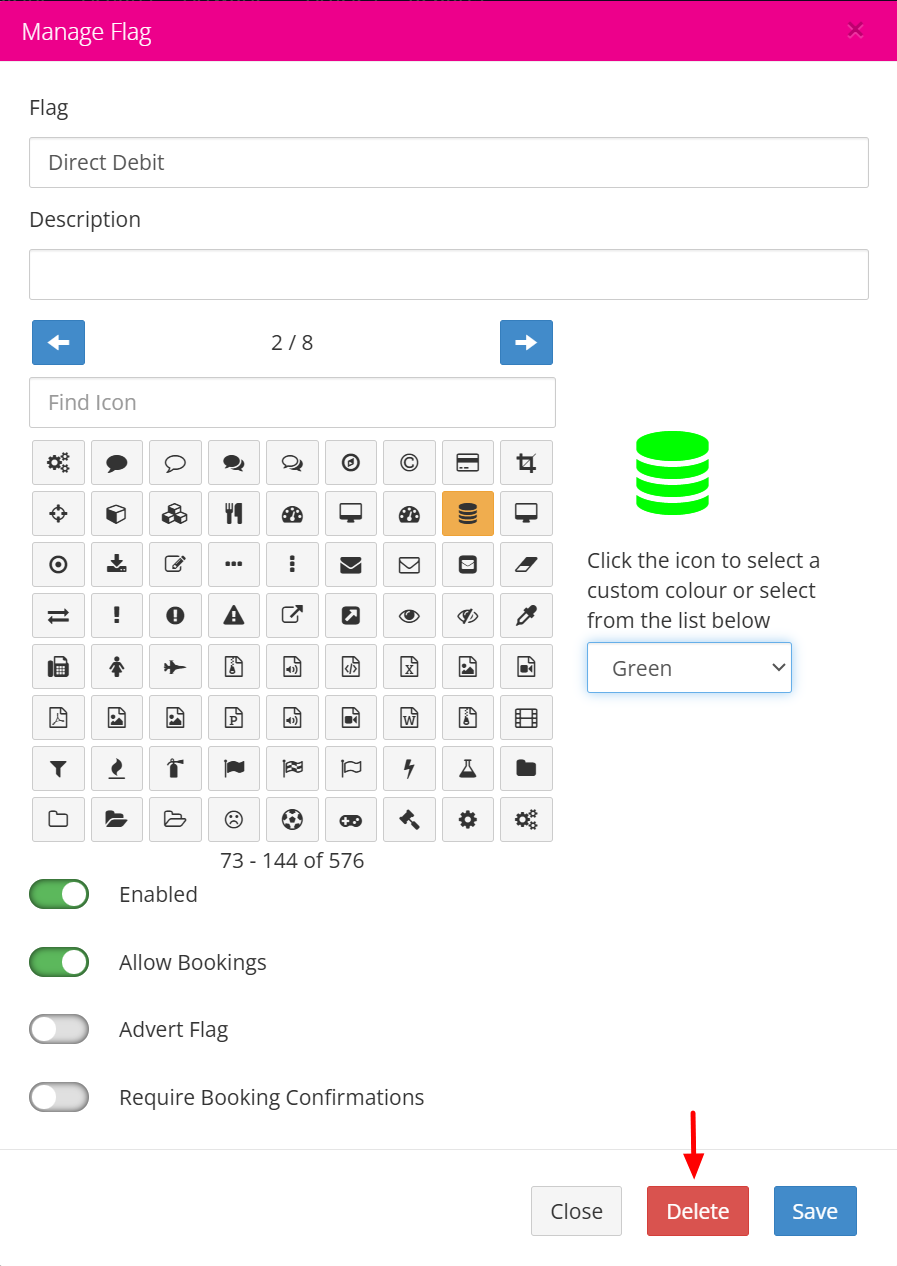This screenshot has height=1266, width=897.
Task: Turn off Allow Bookings switch
Action: pyautogui.click(x=59, y=962)
